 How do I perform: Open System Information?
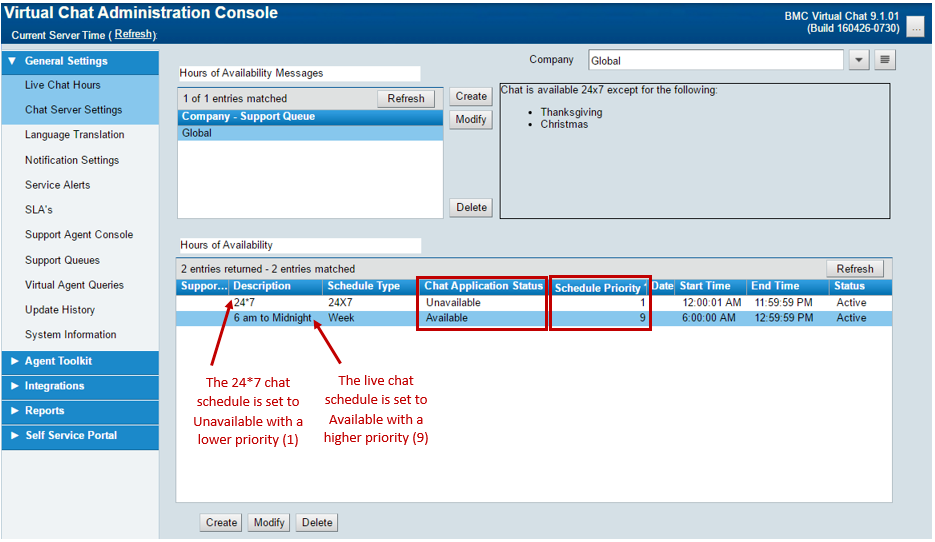(70, 335)
